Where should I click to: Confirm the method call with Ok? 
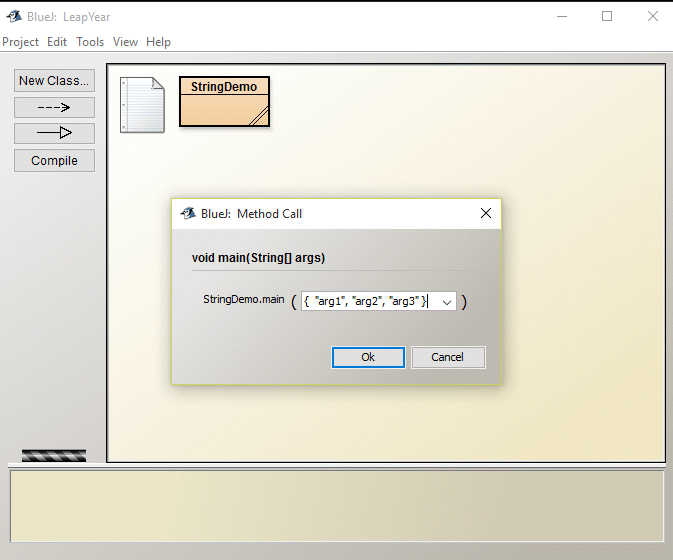pos(368,357)
